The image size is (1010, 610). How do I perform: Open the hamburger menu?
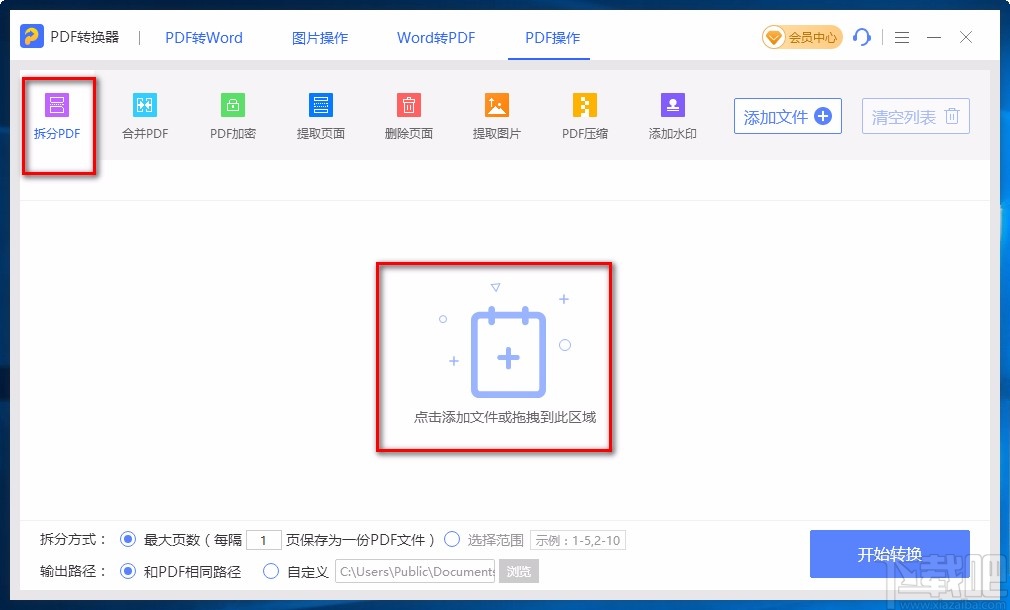pos(901,37)
